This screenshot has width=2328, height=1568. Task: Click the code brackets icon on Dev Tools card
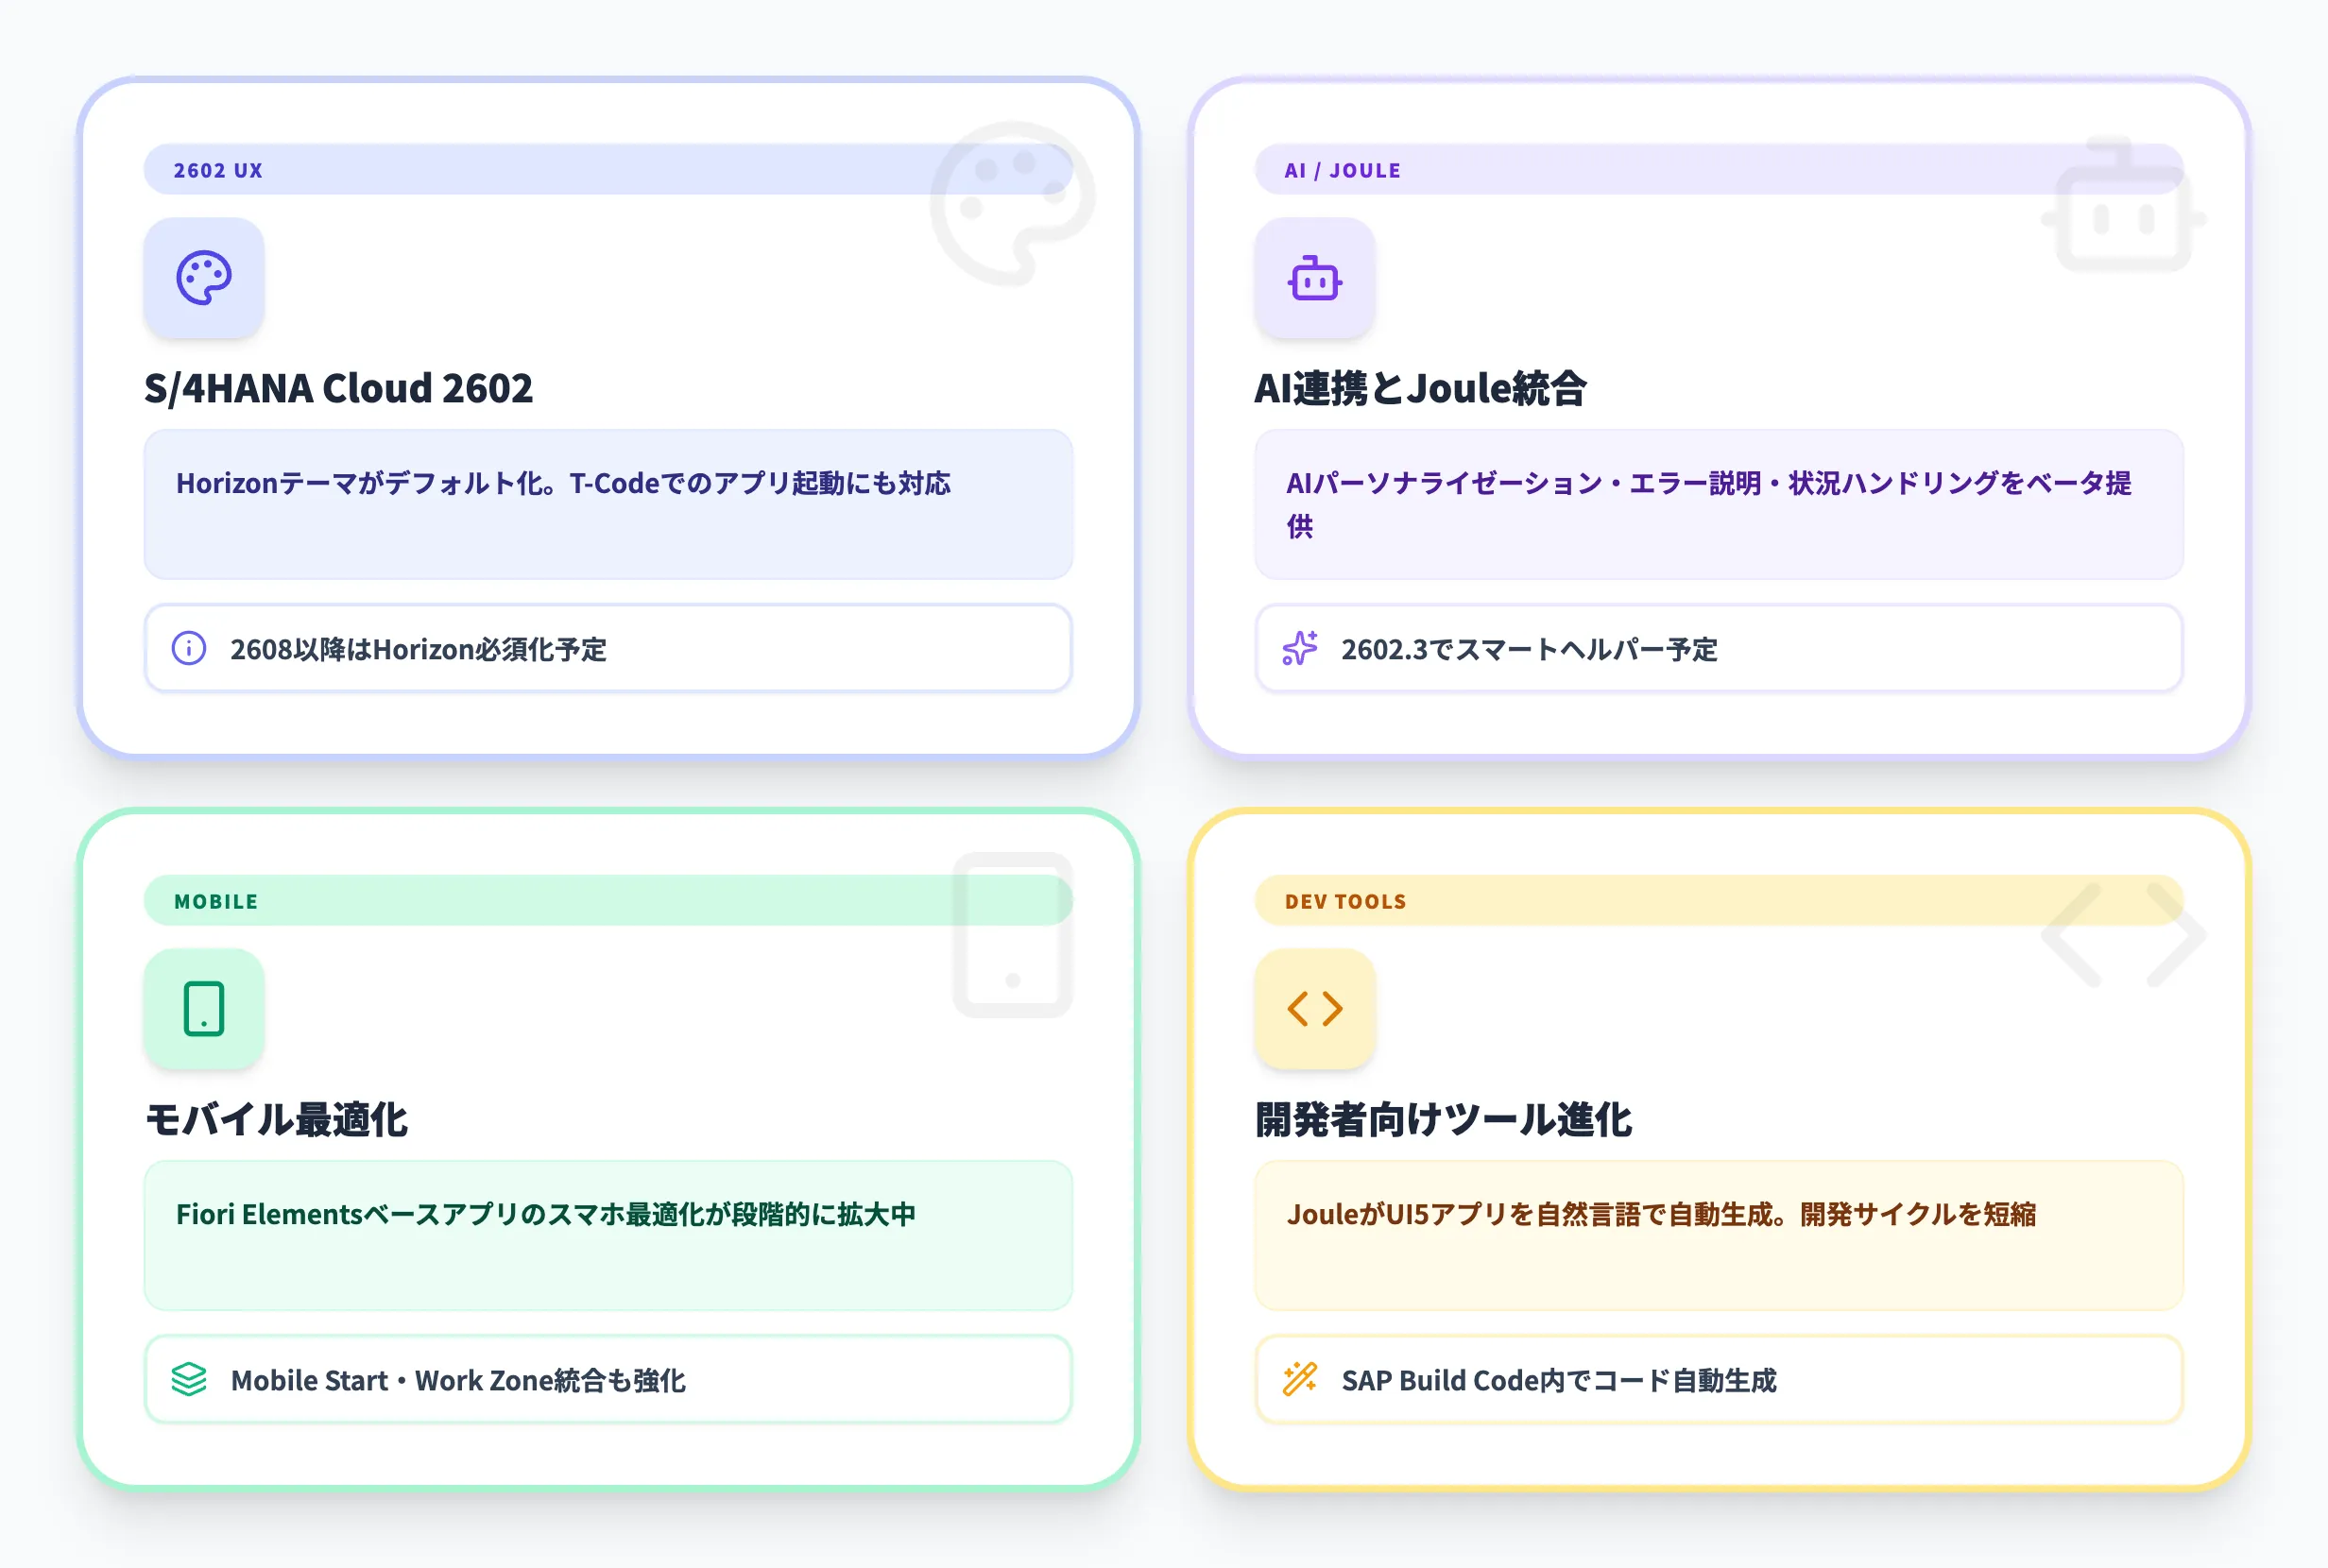click(x=1316, y=1010)
